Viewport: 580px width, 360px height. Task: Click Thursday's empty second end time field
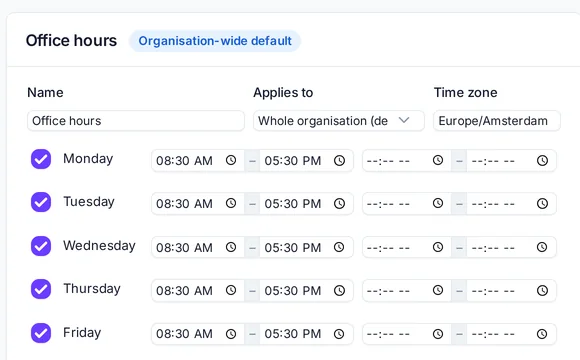tap(511, 290)
